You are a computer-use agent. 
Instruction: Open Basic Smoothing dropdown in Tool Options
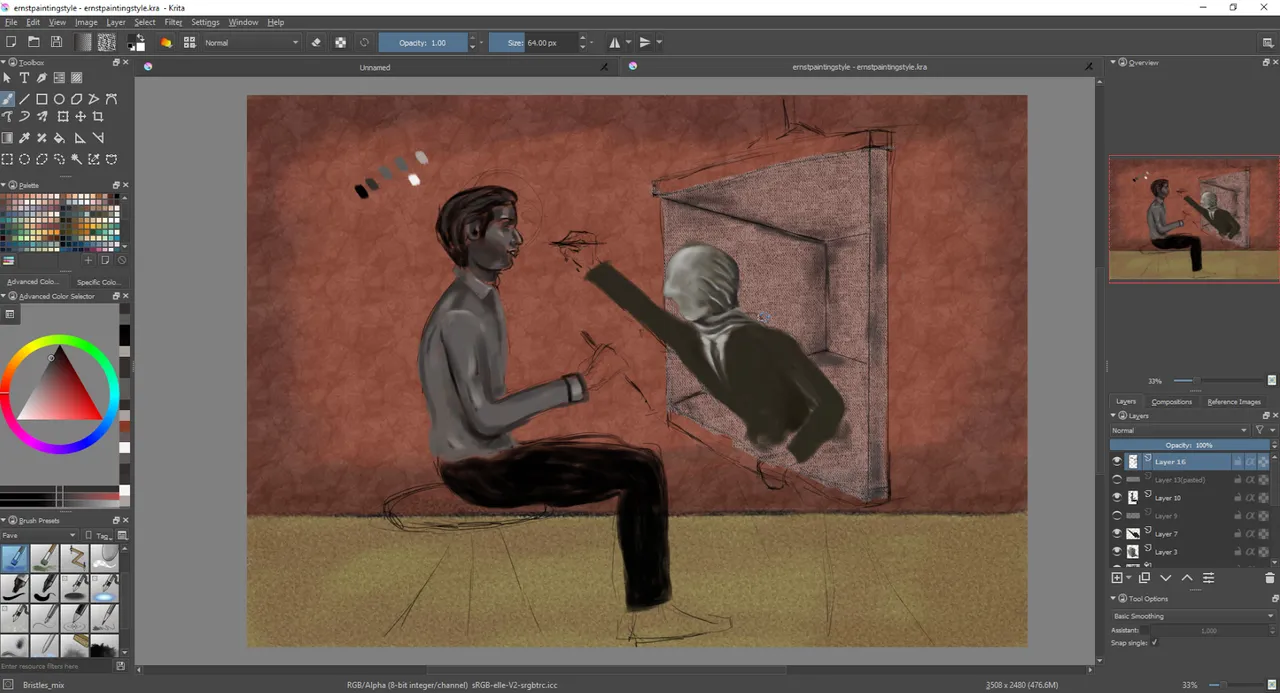point(1193,616)
